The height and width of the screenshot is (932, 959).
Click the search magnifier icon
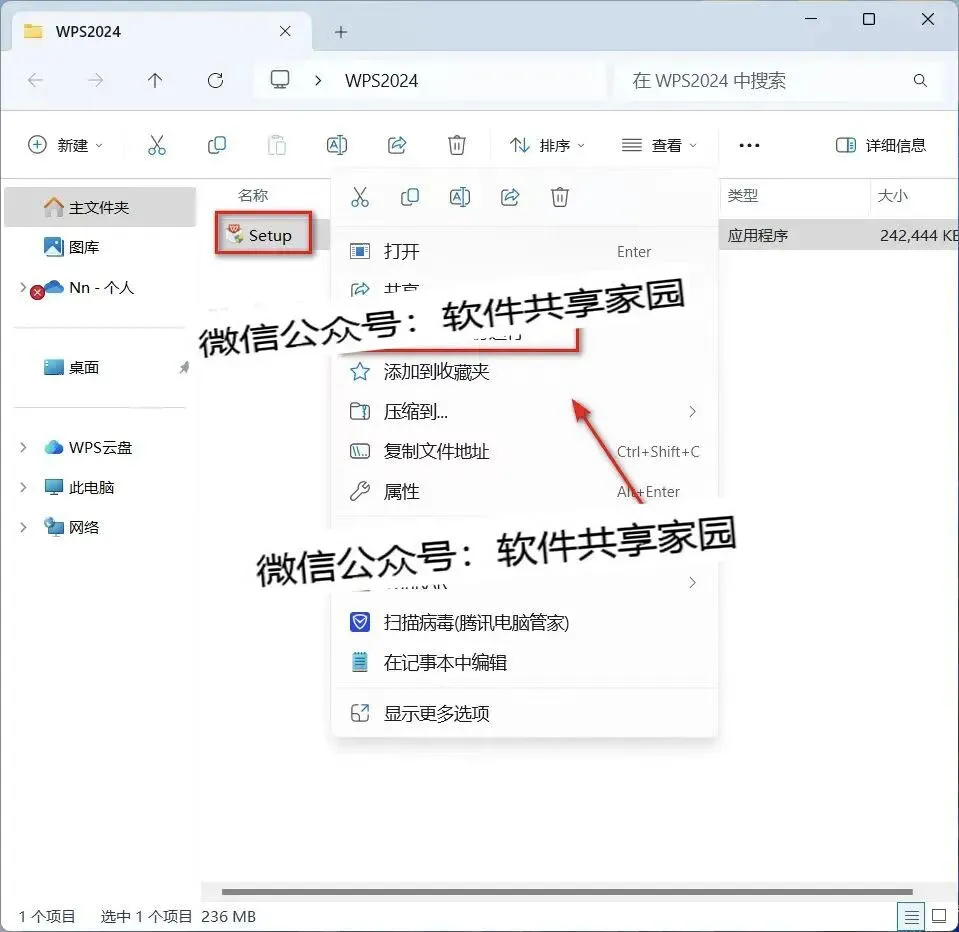tap(920, 80)
